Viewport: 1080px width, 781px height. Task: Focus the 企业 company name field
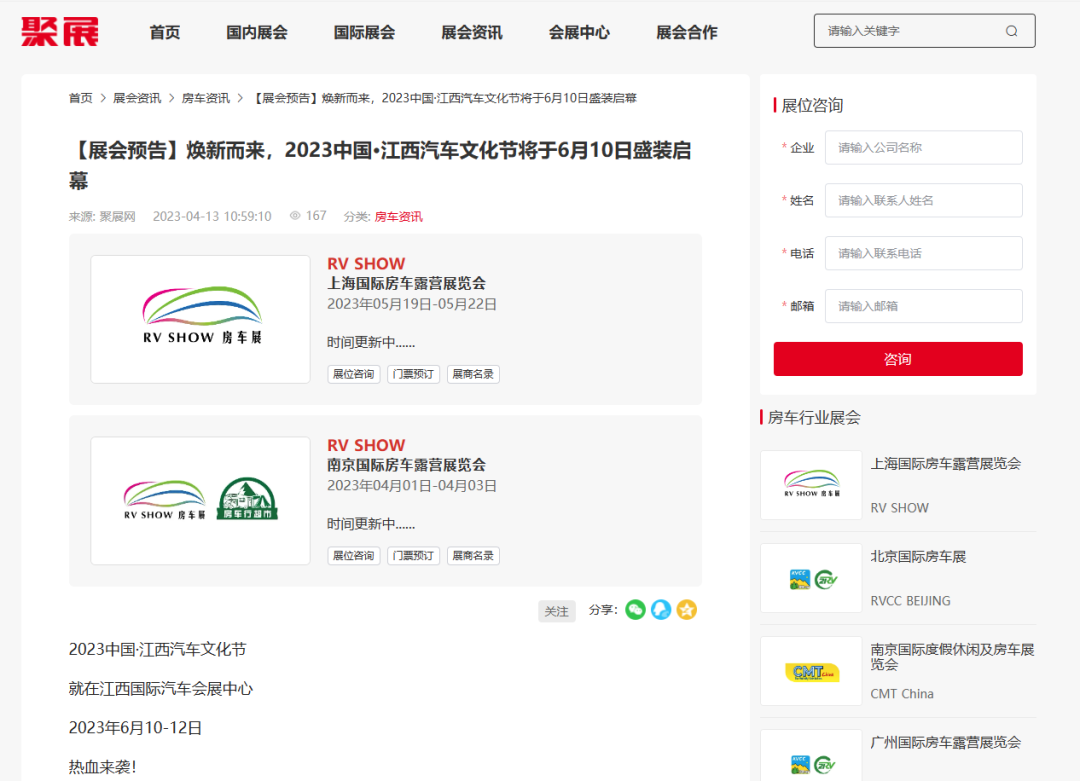click(x=924, y=147)
